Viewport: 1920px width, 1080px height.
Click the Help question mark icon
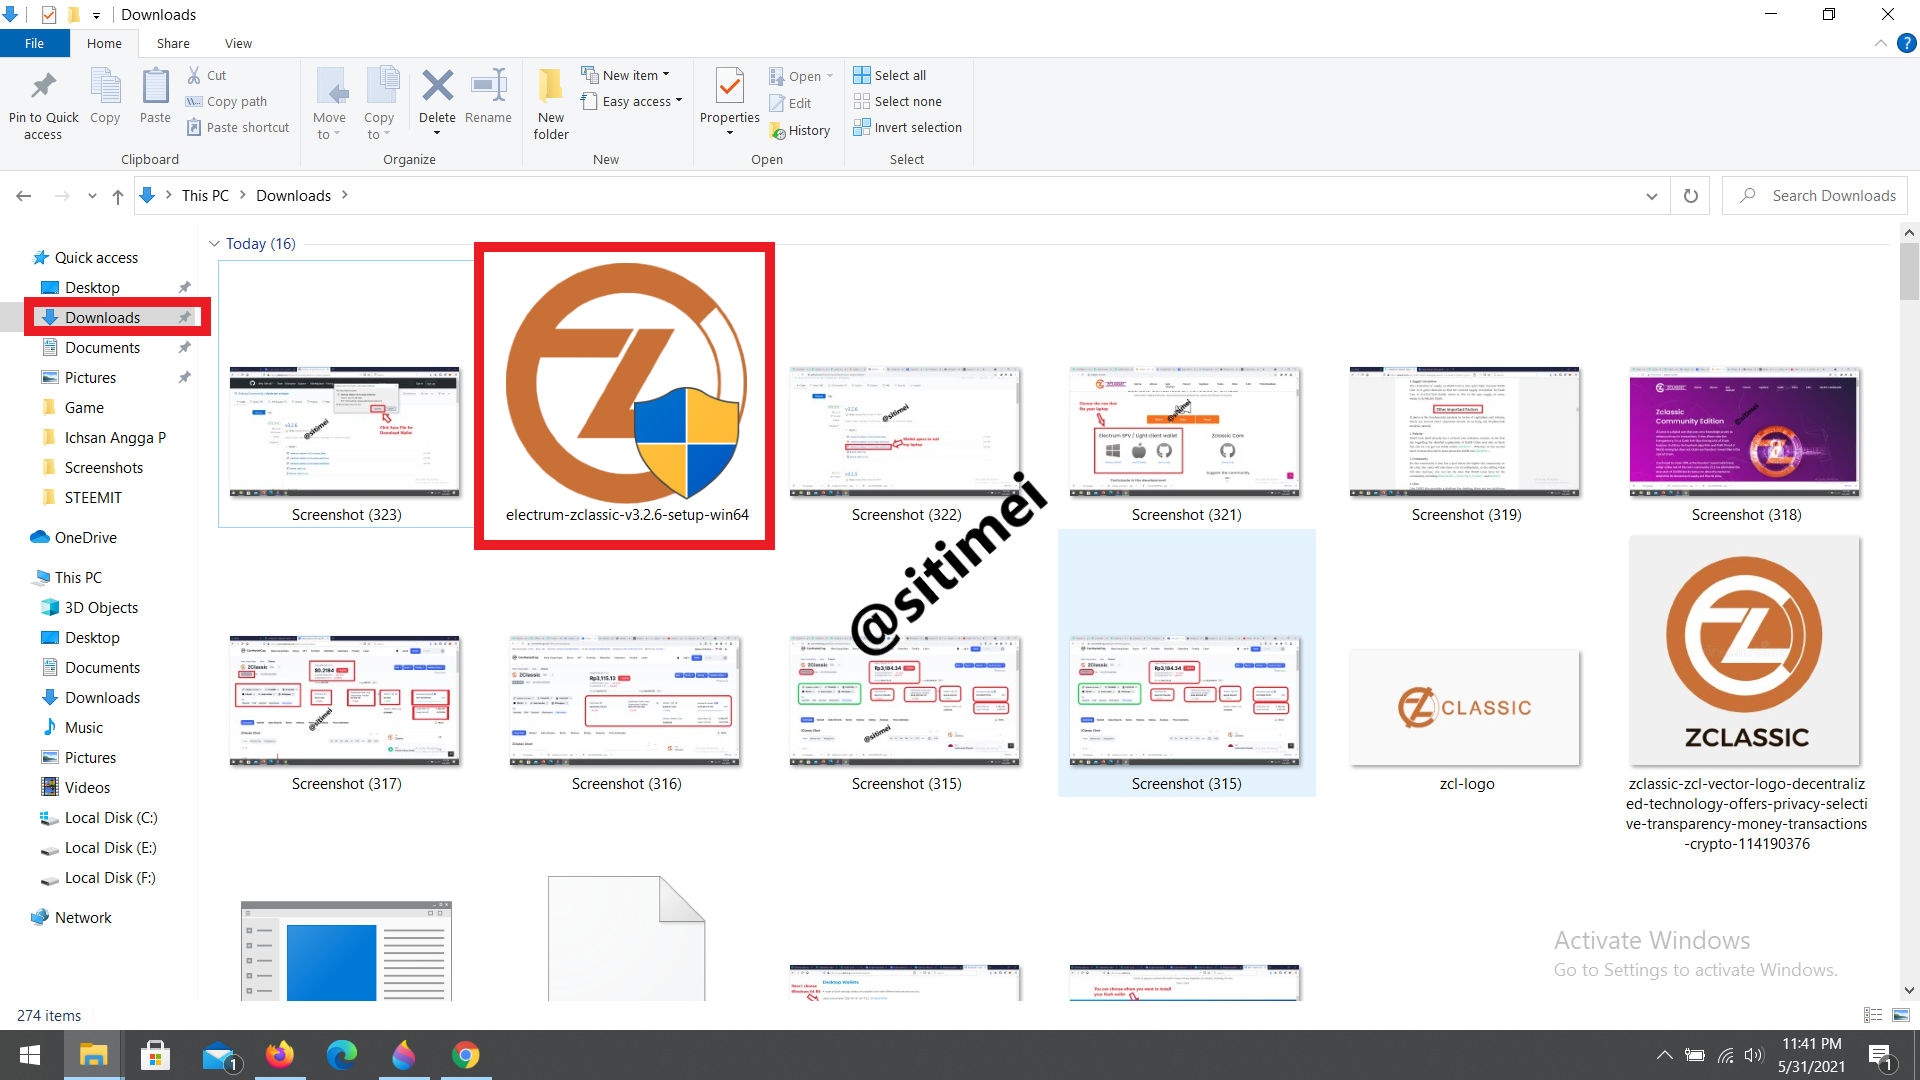coord(1907,43)
